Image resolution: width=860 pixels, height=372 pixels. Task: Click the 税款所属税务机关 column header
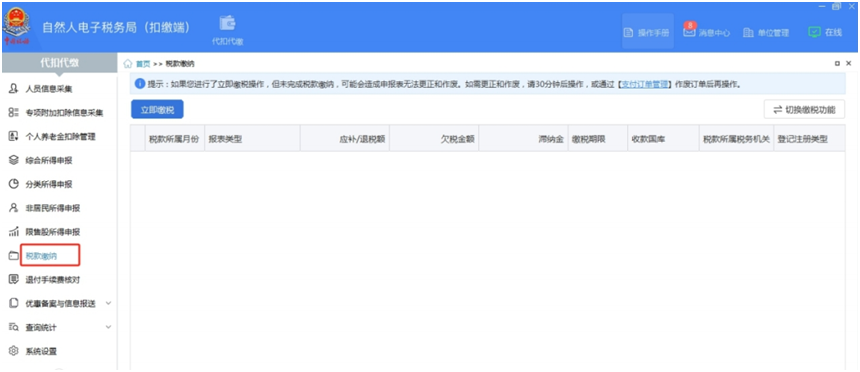click(737, 139)
